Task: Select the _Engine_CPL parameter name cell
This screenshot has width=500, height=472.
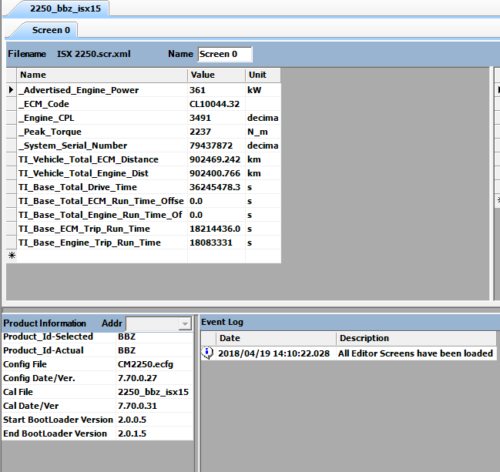Action: pyautogui.click(x=102, y=118)
